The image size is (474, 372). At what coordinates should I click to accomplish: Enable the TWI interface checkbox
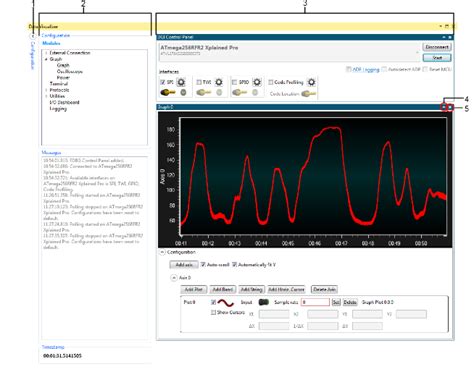coord(199,82)
